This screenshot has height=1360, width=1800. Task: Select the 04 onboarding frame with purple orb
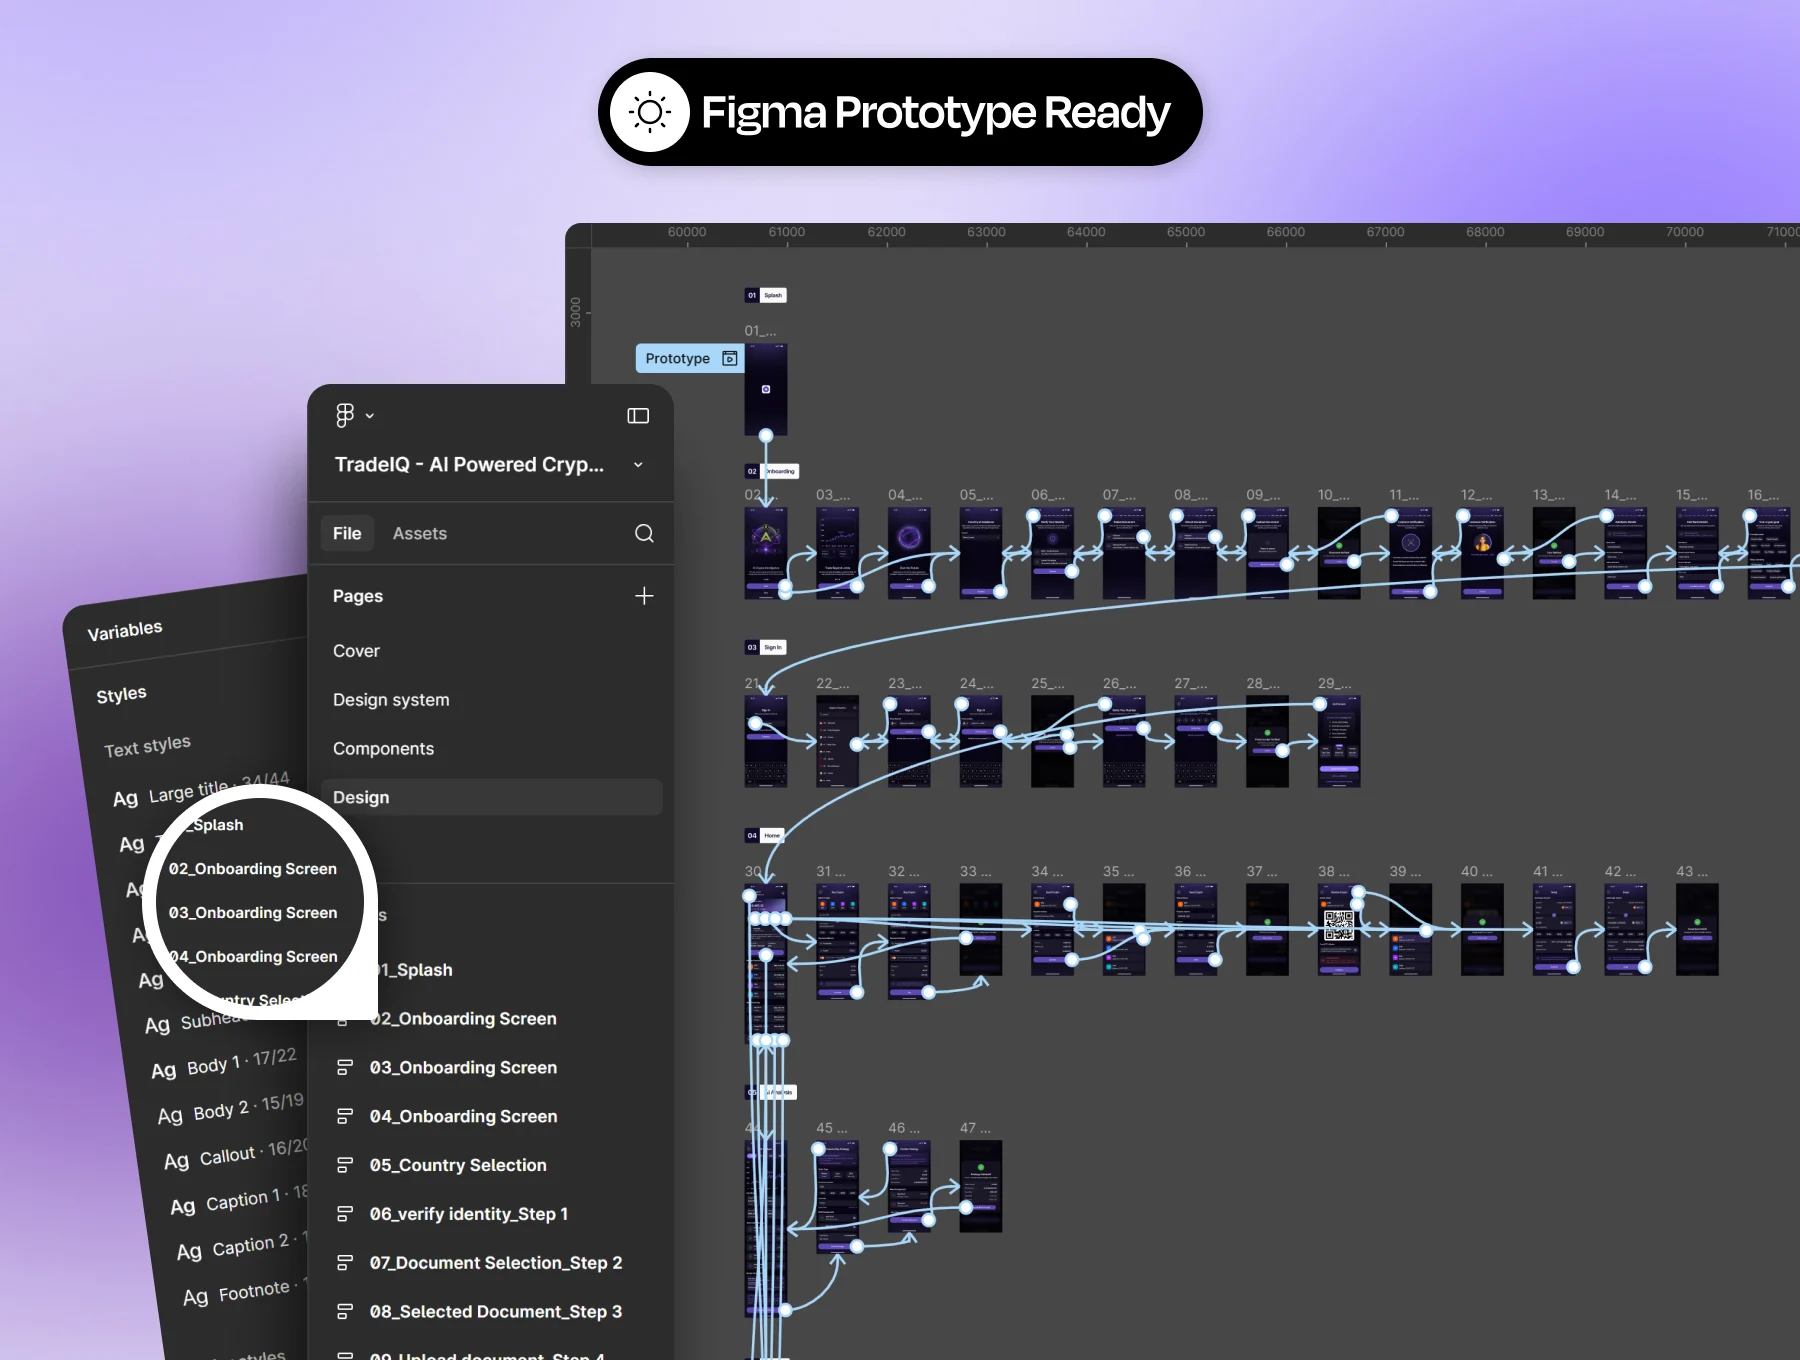[909, 554]
